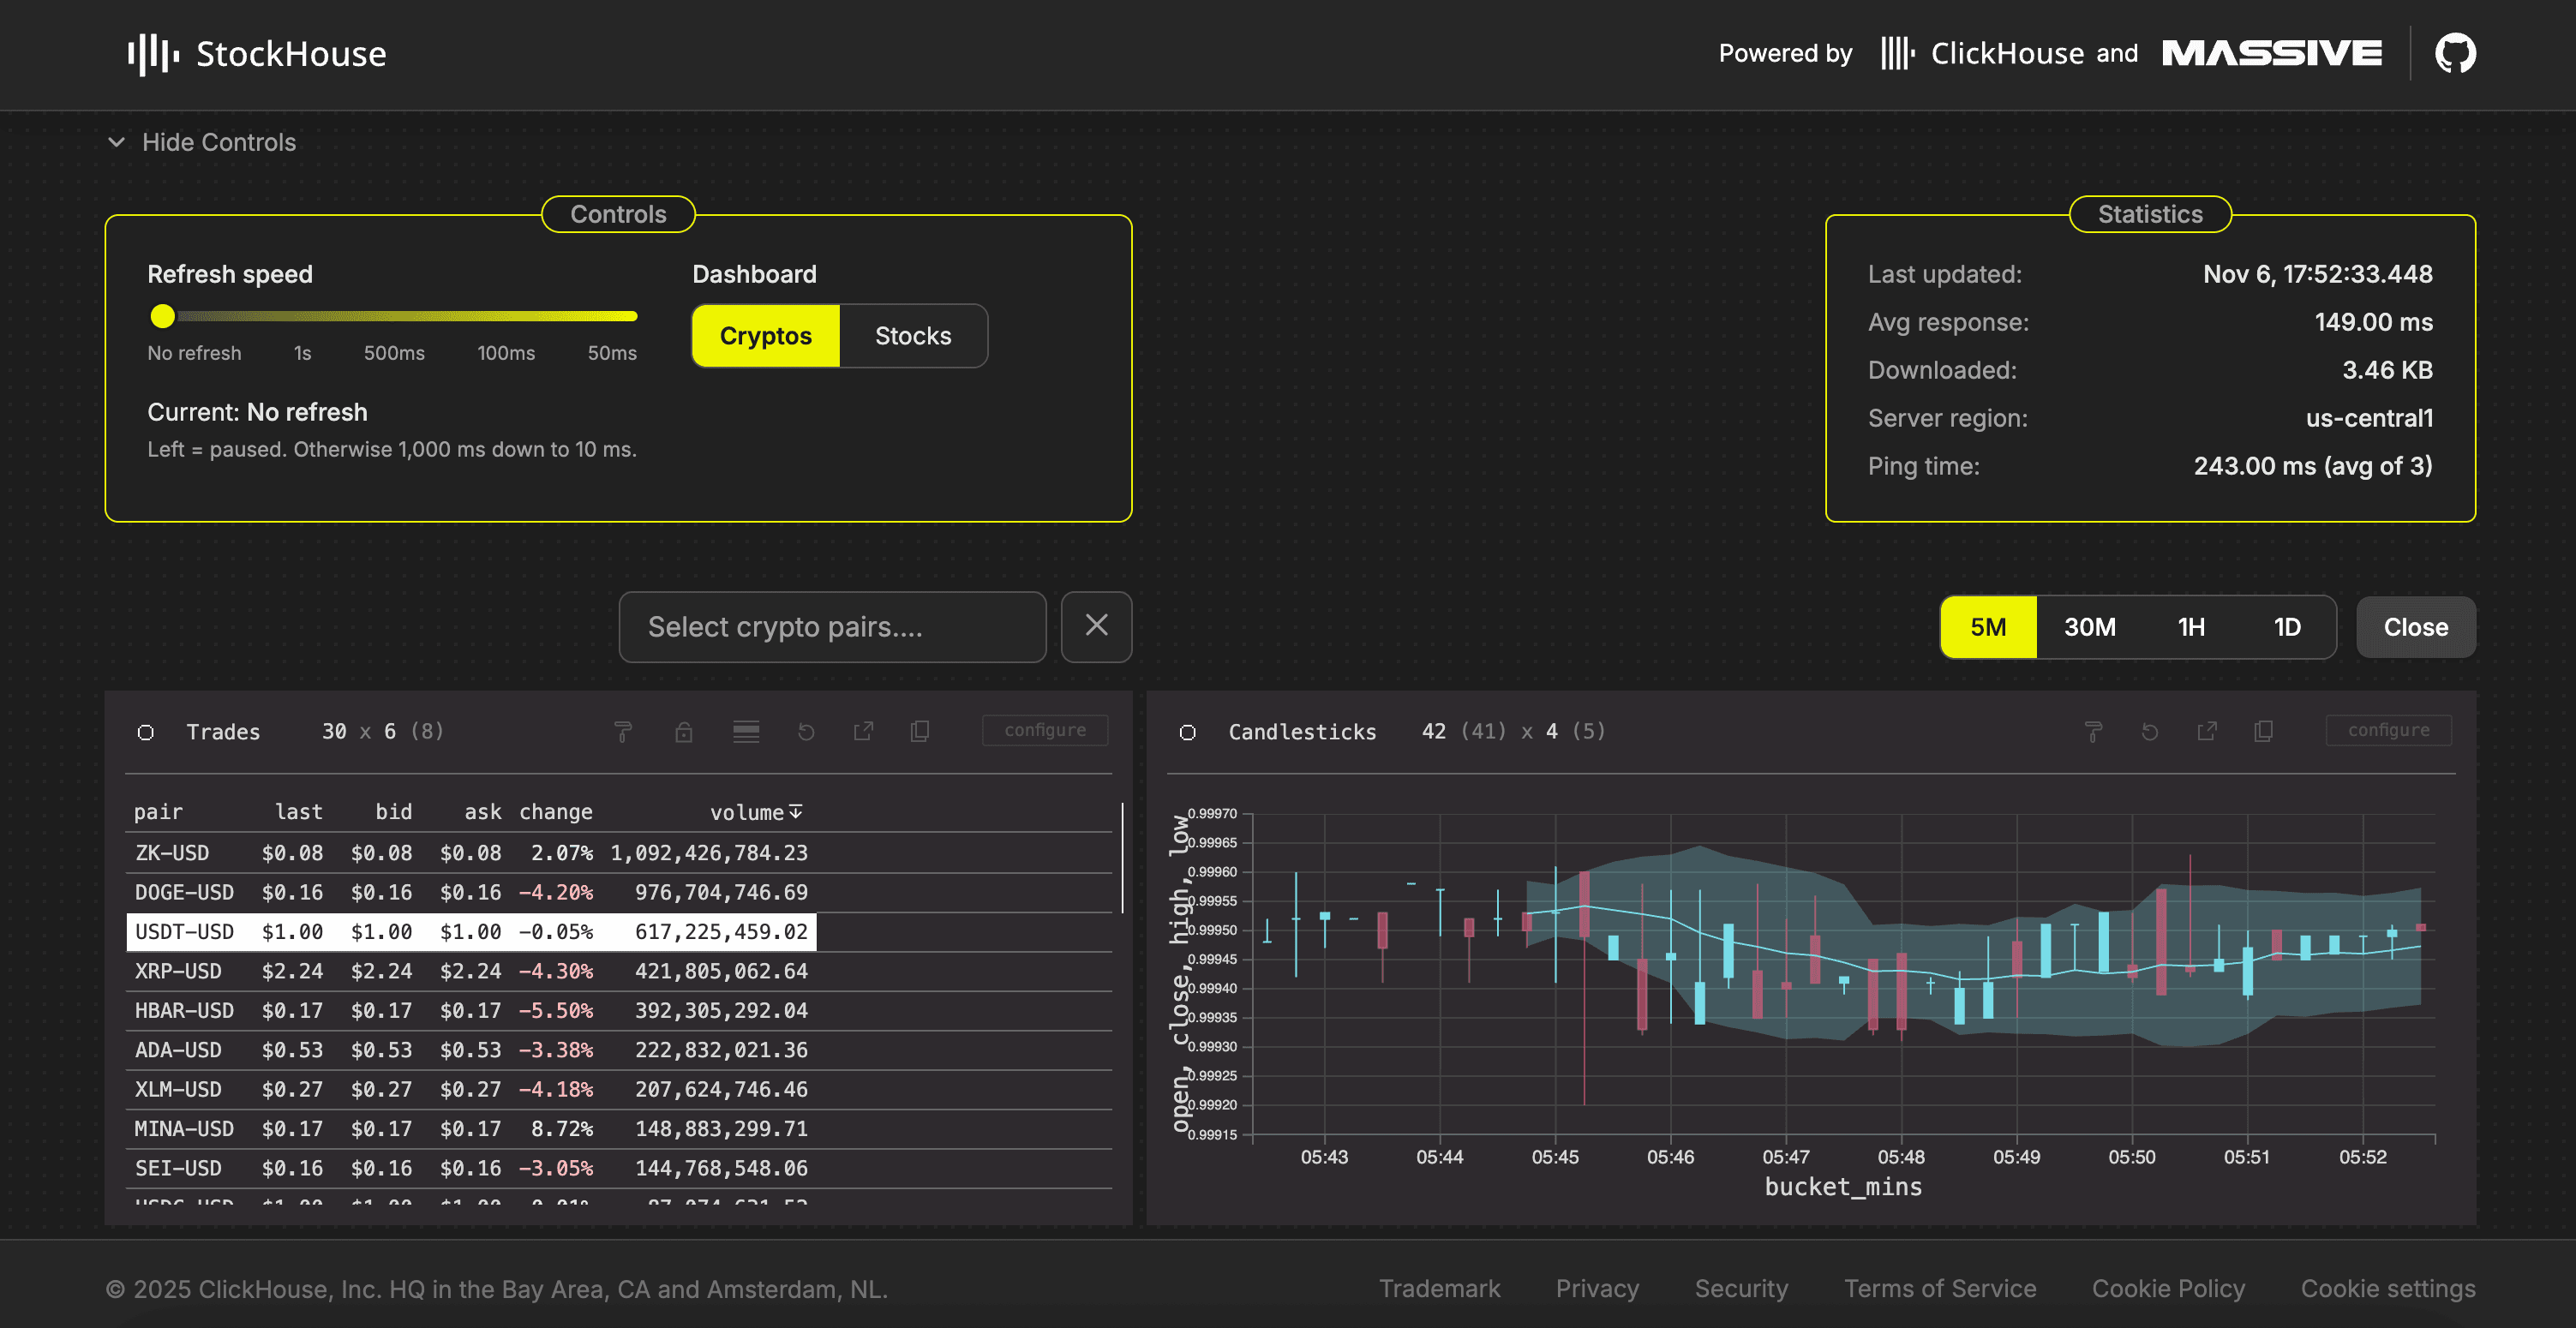This screenshot has width=2576, height=1328.
Task: Open the Select crypto pairs dropdown
Action: [831, 626]
